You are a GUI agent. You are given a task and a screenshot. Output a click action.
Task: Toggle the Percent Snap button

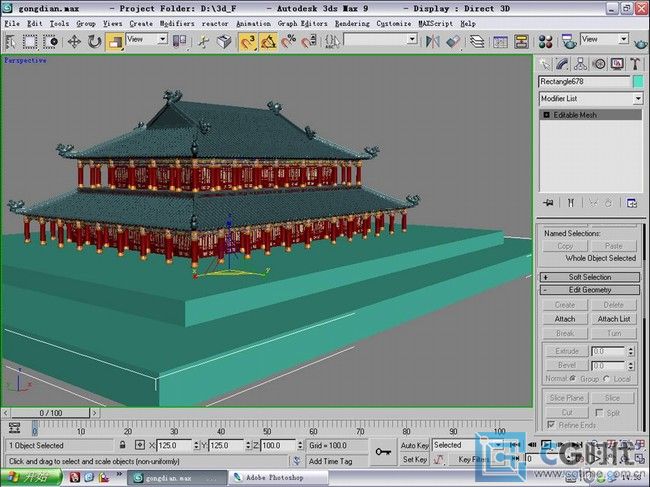(x=289, y=41)
